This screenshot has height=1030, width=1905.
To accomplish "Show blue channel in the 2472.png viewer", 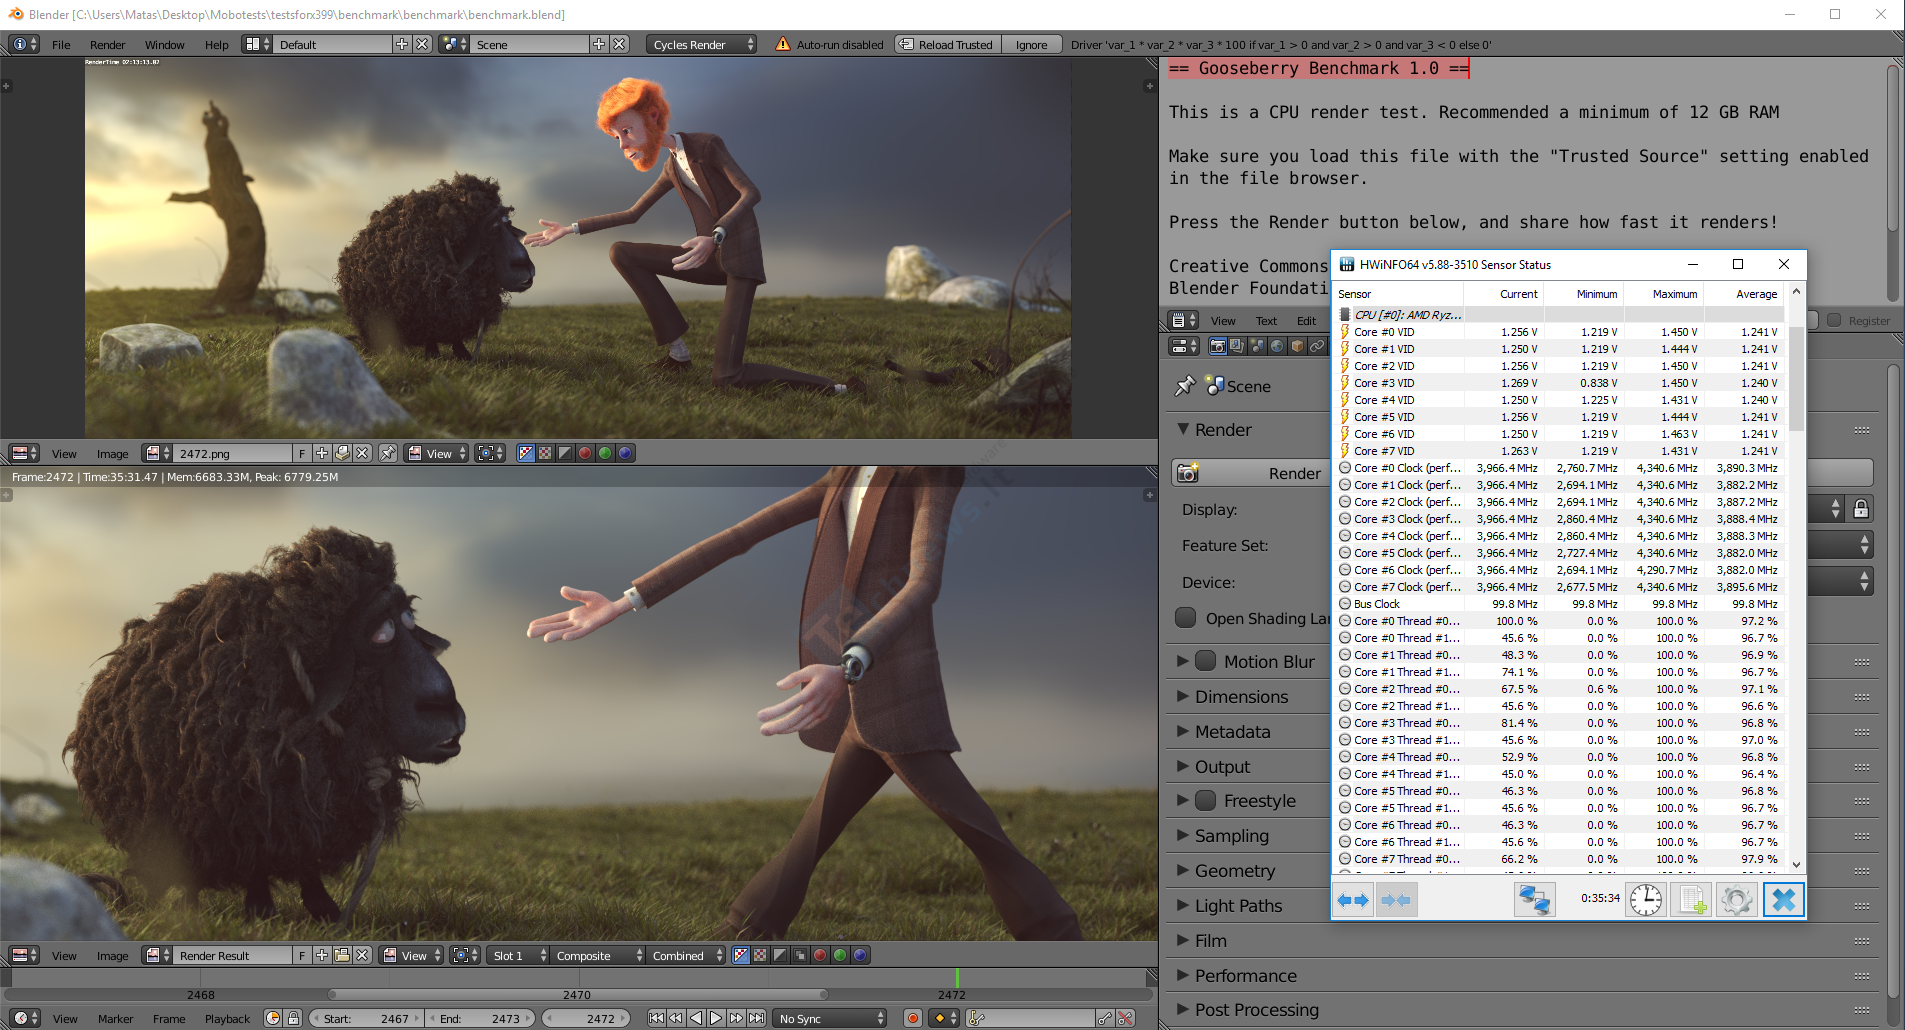I will pyautogui.click(x=625, y=453).
